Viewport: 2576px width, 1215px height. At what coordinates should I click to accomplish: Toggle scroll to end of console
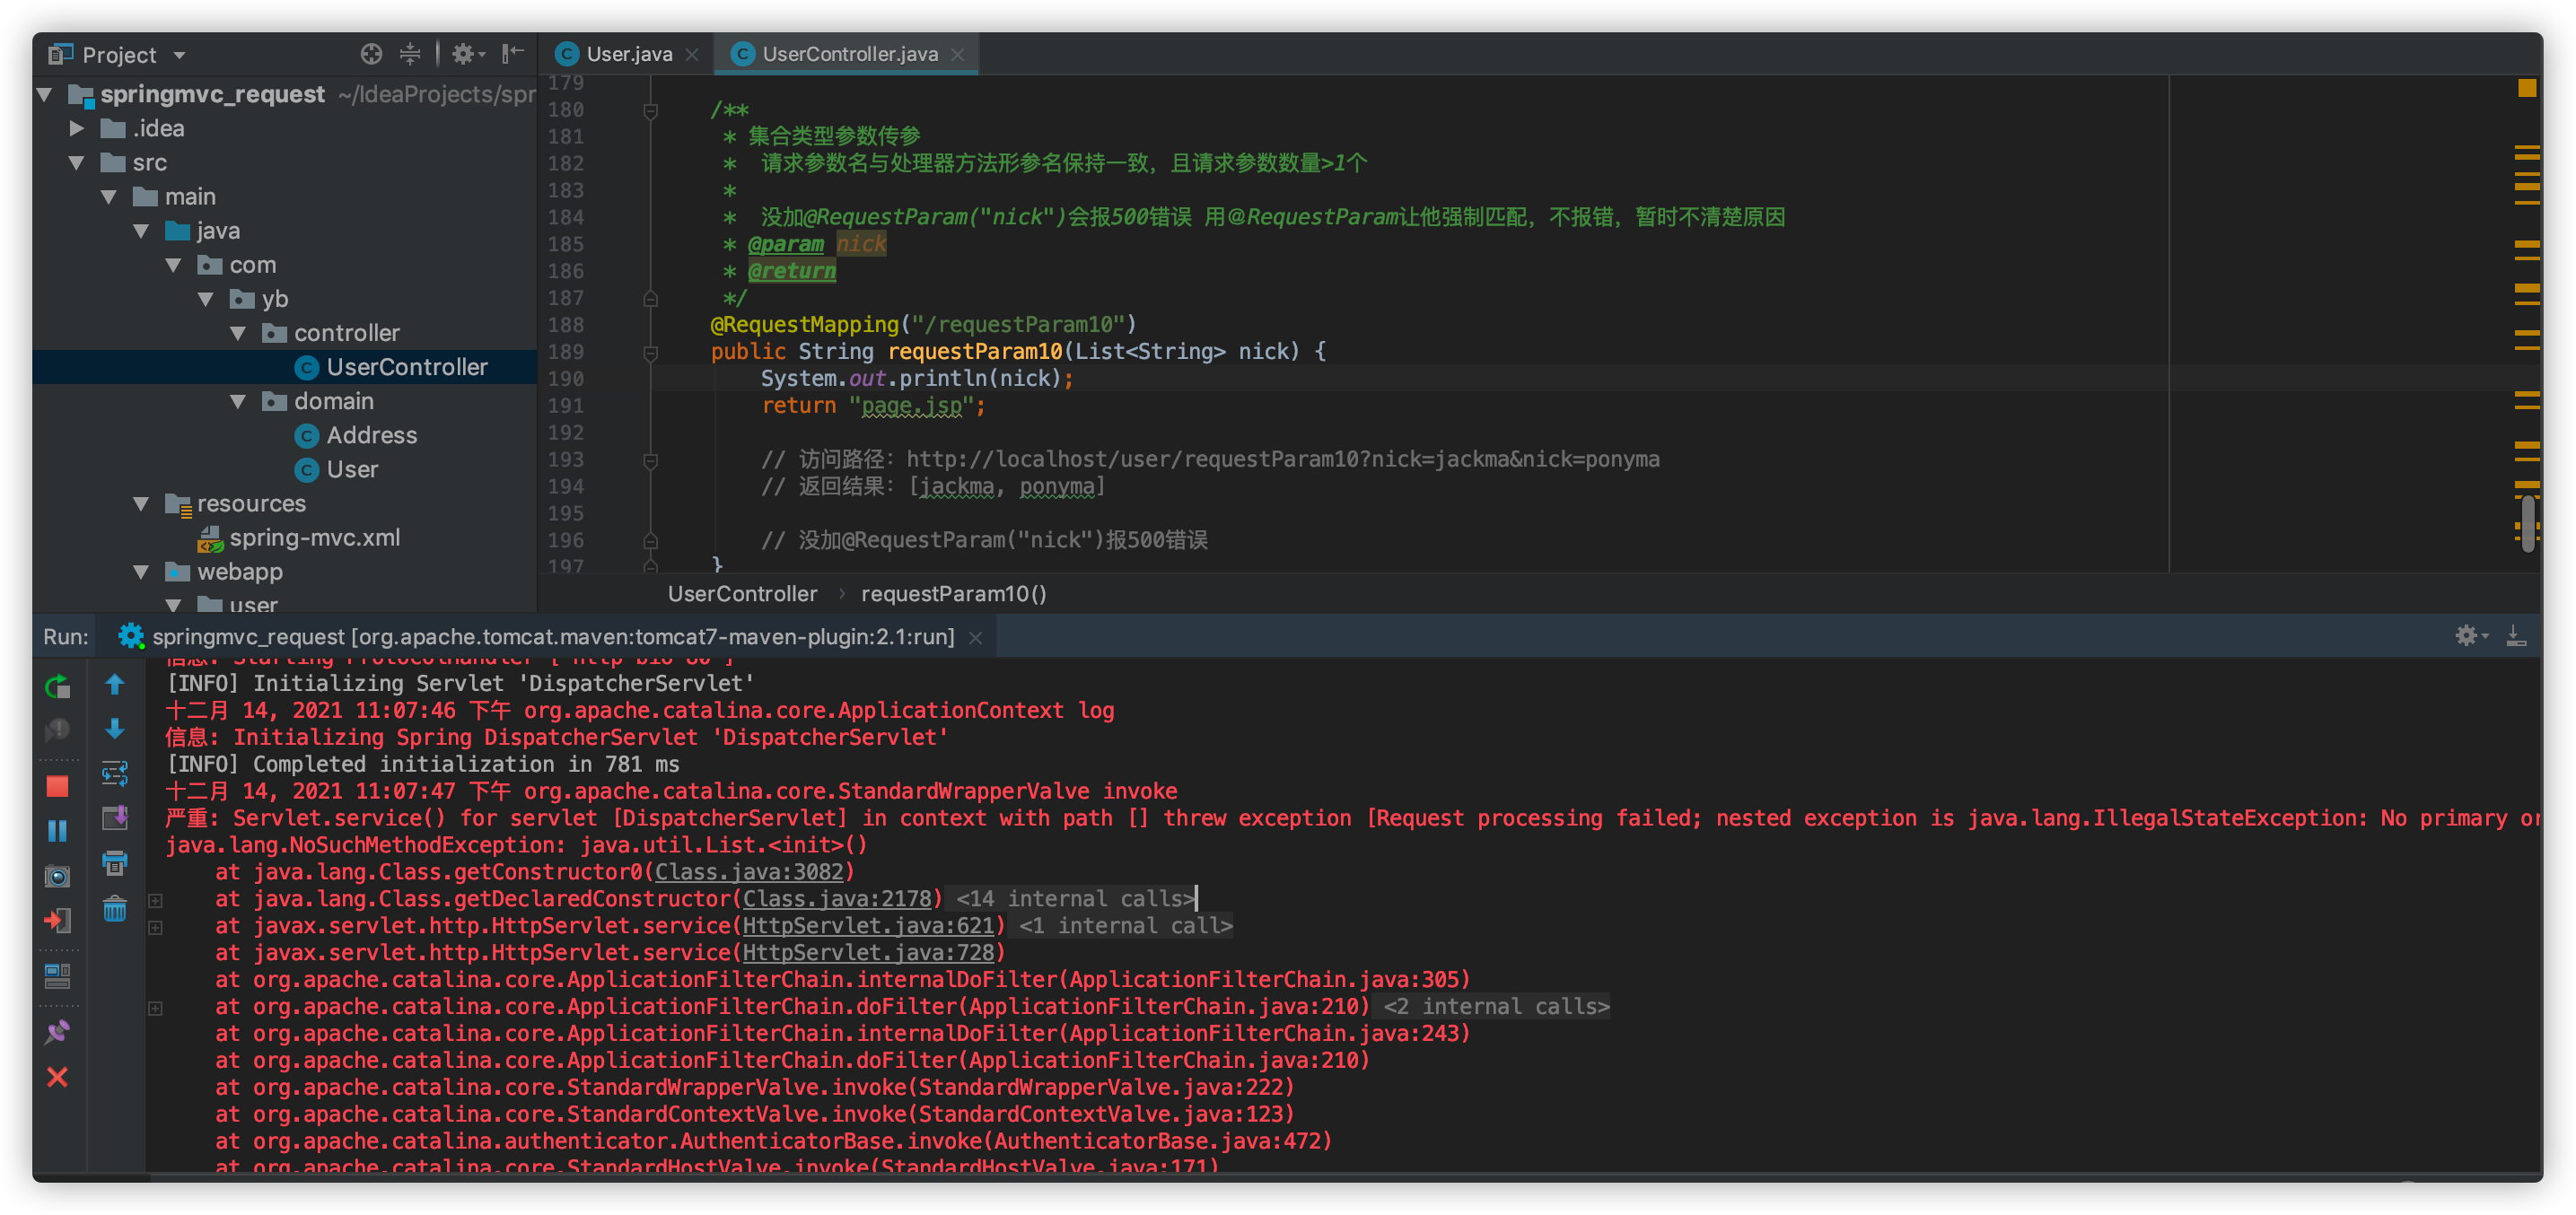[x=115, y=818]
